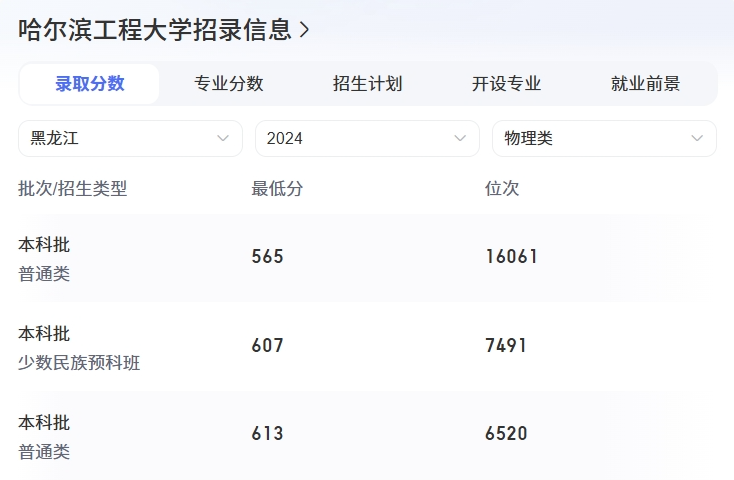Select the 录取分数 tab
Screen dimensions: 734x480
[x=90, y=84]
